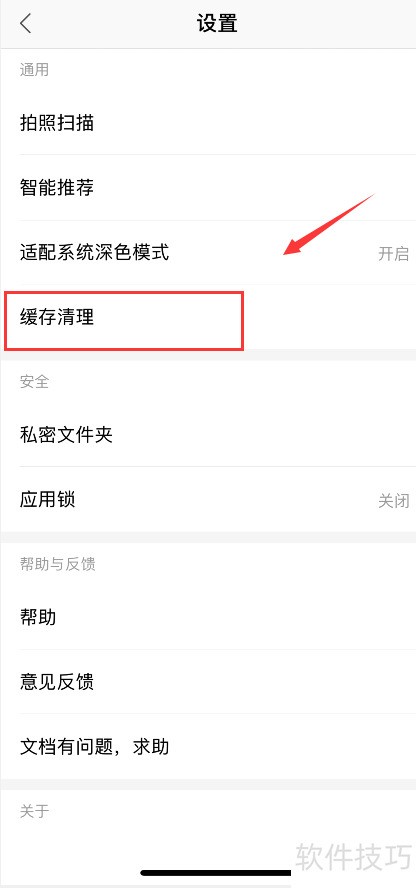Click the 通用 section header

[34, 70]
